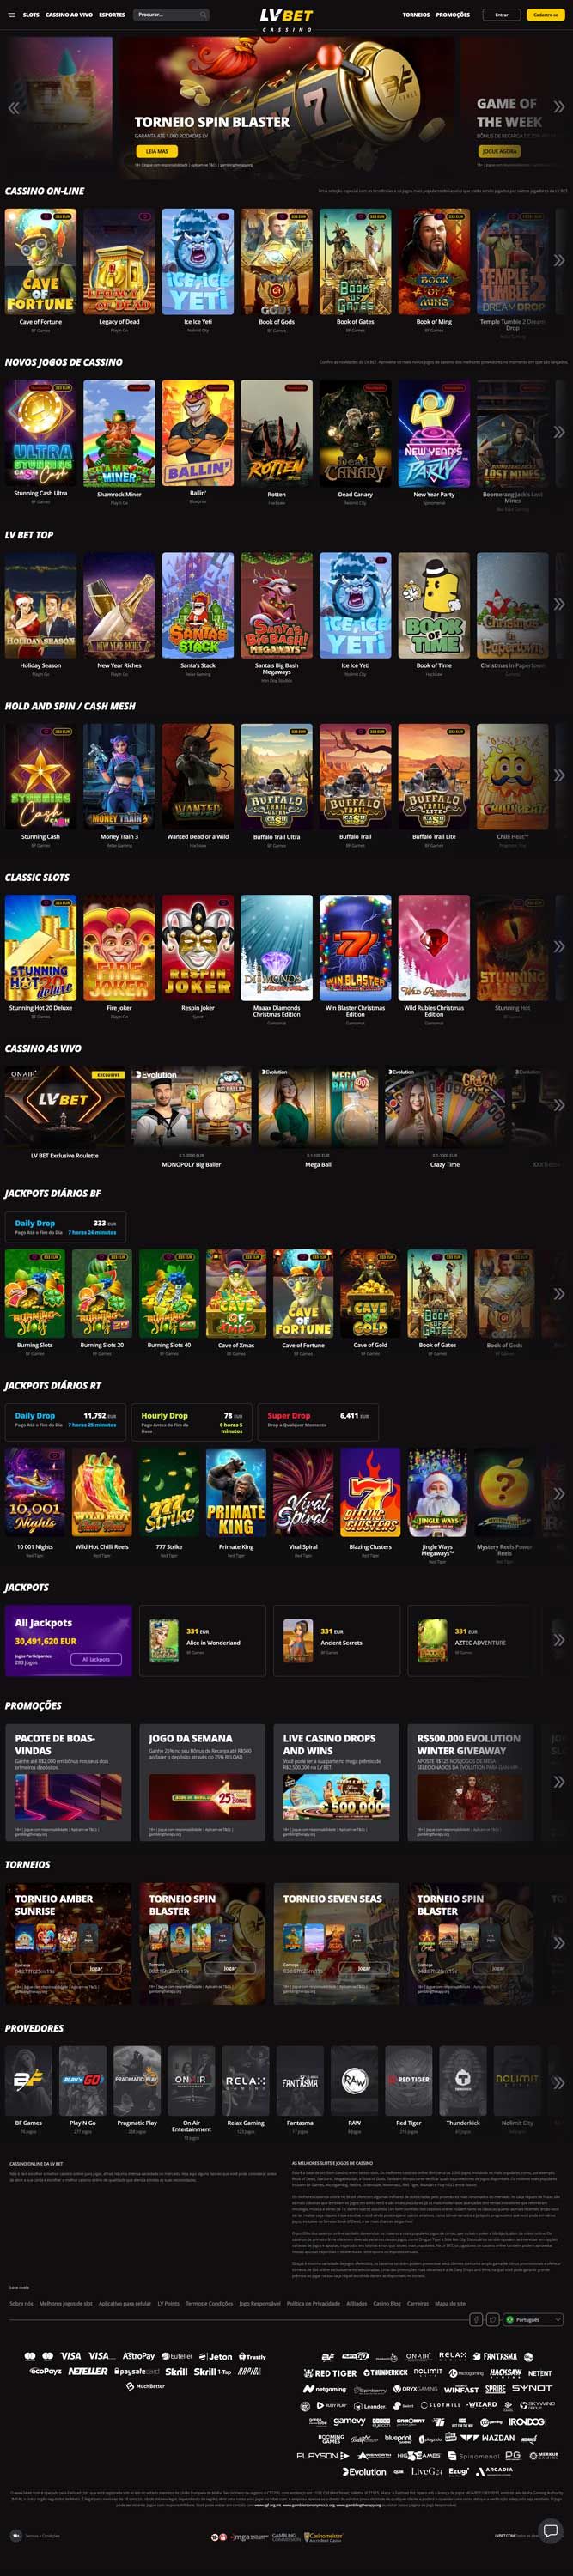Expand the Provedores row with right arrow

click(559, 2082)
